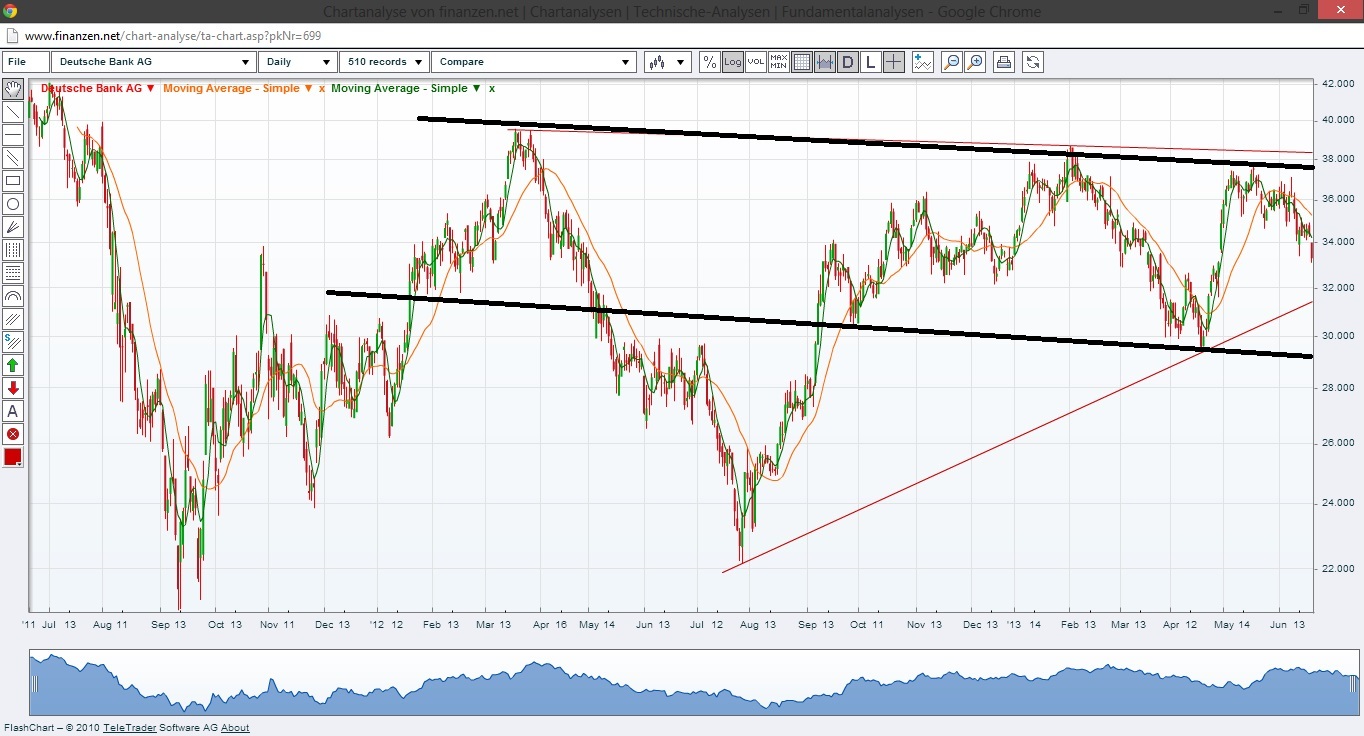The image size is (1364, 736).
Task: Toggle logarithmic scale with the Log button
Action: pos(732,61)
